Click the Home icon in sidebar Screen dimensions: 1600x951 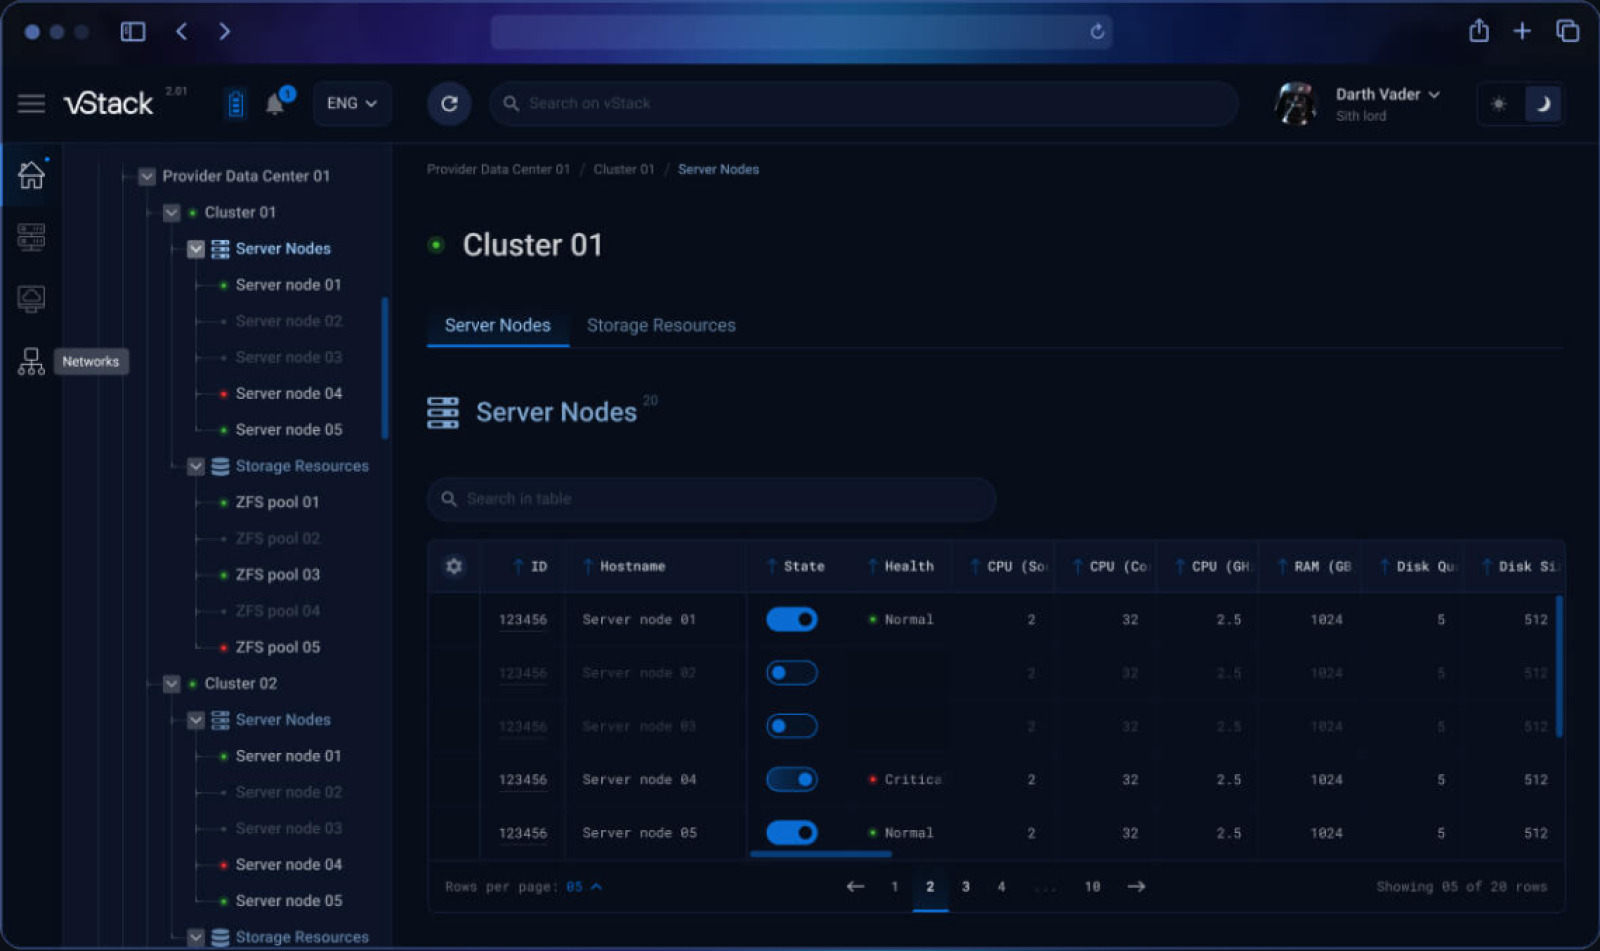tap(31, 175)
